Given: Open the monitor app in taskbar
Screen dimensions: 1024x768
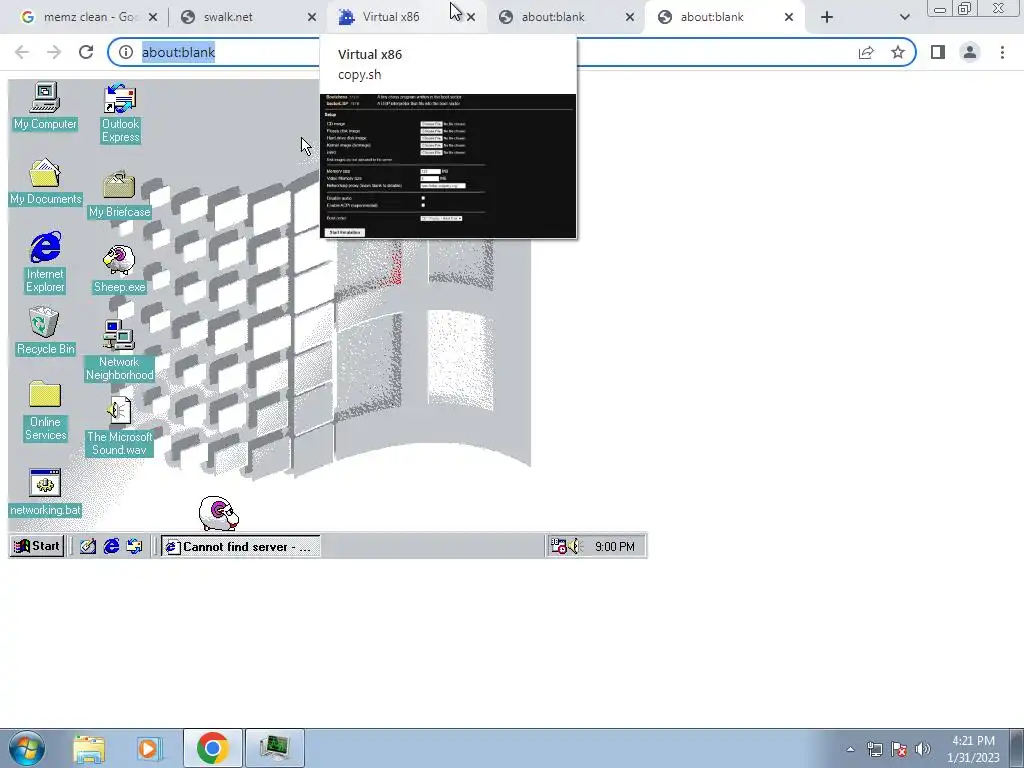Looking at the screenshot, I should (274, 748).
